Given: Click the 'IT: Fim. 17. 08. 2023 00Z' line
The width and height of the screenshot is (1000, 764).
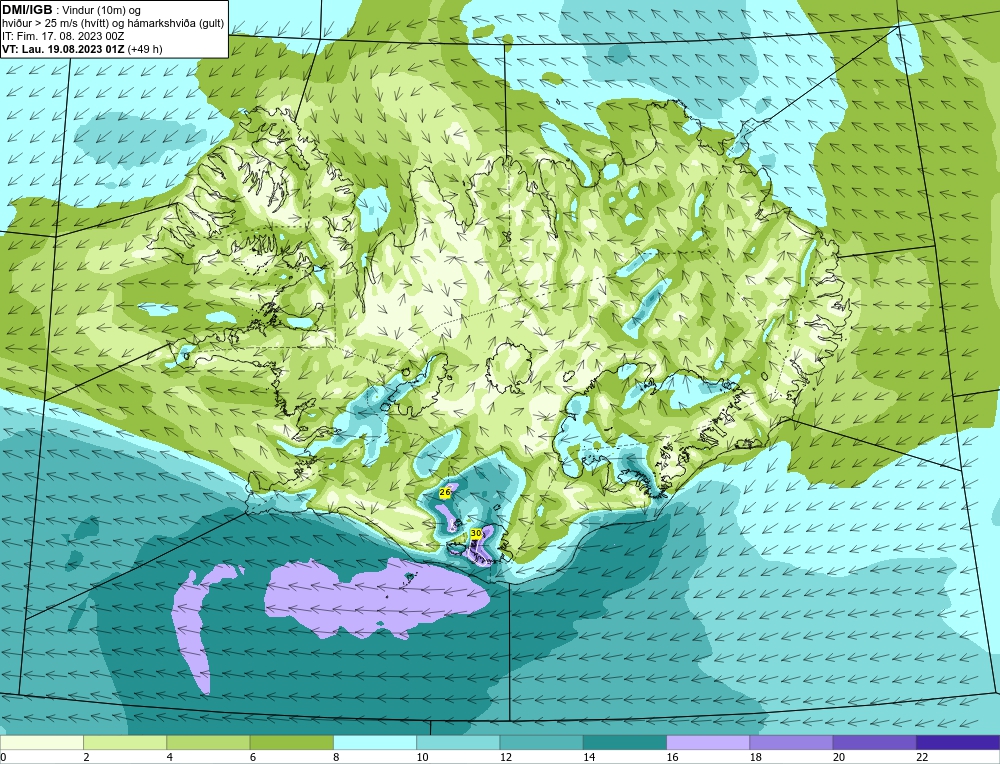Looking at the screenshot, I should [63, 36].
